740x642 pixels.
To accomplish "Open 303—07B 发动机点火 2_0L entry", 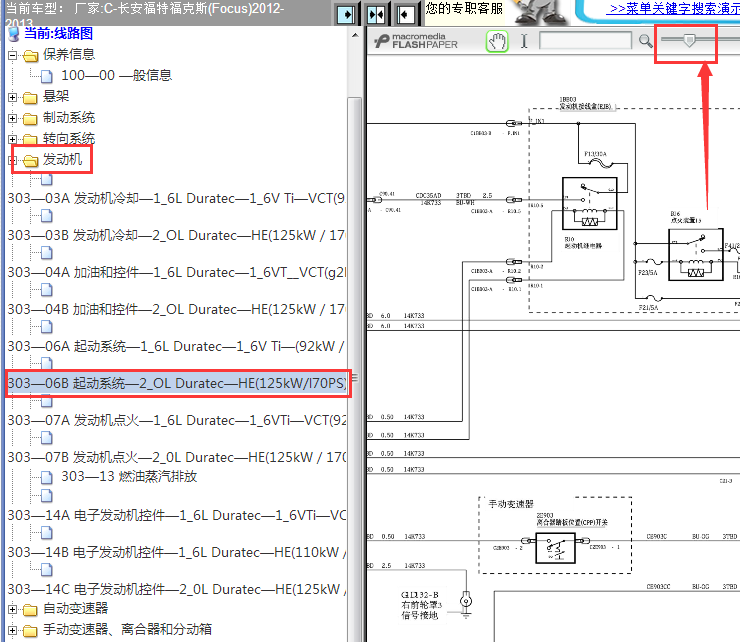I will pyautogui.click(x=177, y=457).
